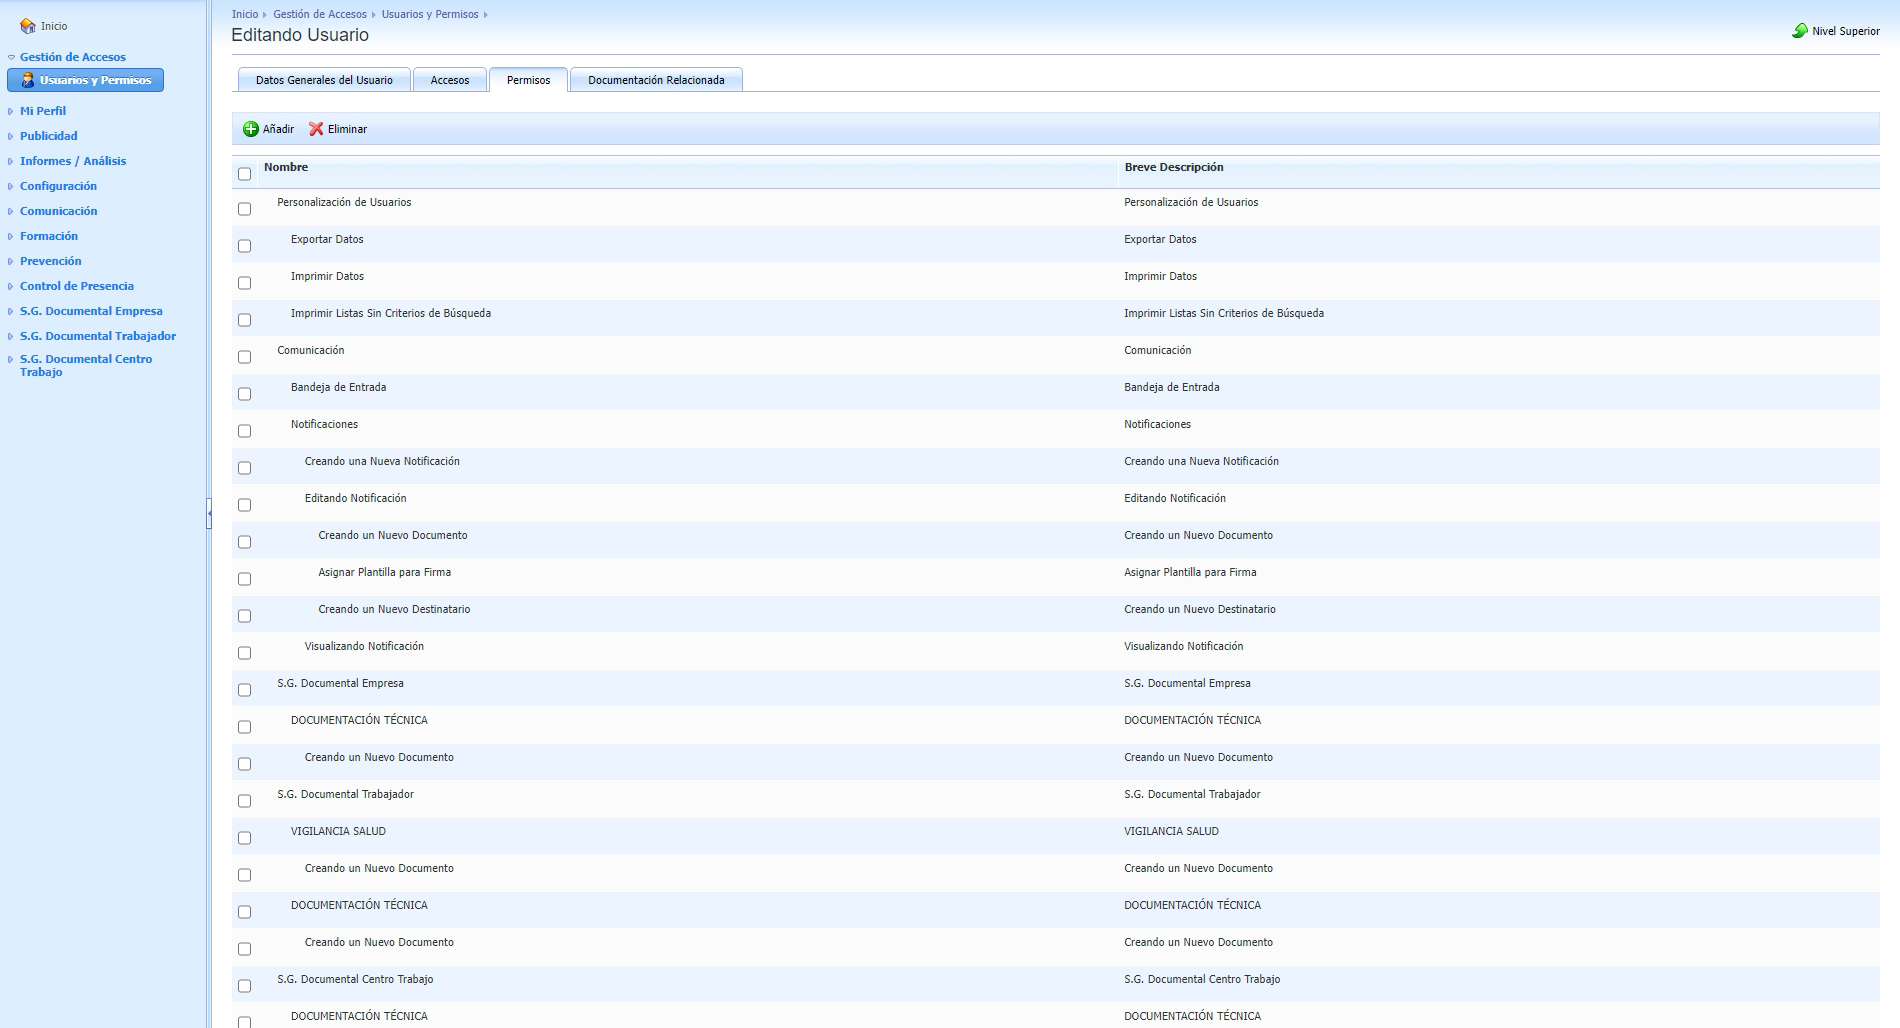Open S.G. Documental Trabajador in sidebar

98,336
